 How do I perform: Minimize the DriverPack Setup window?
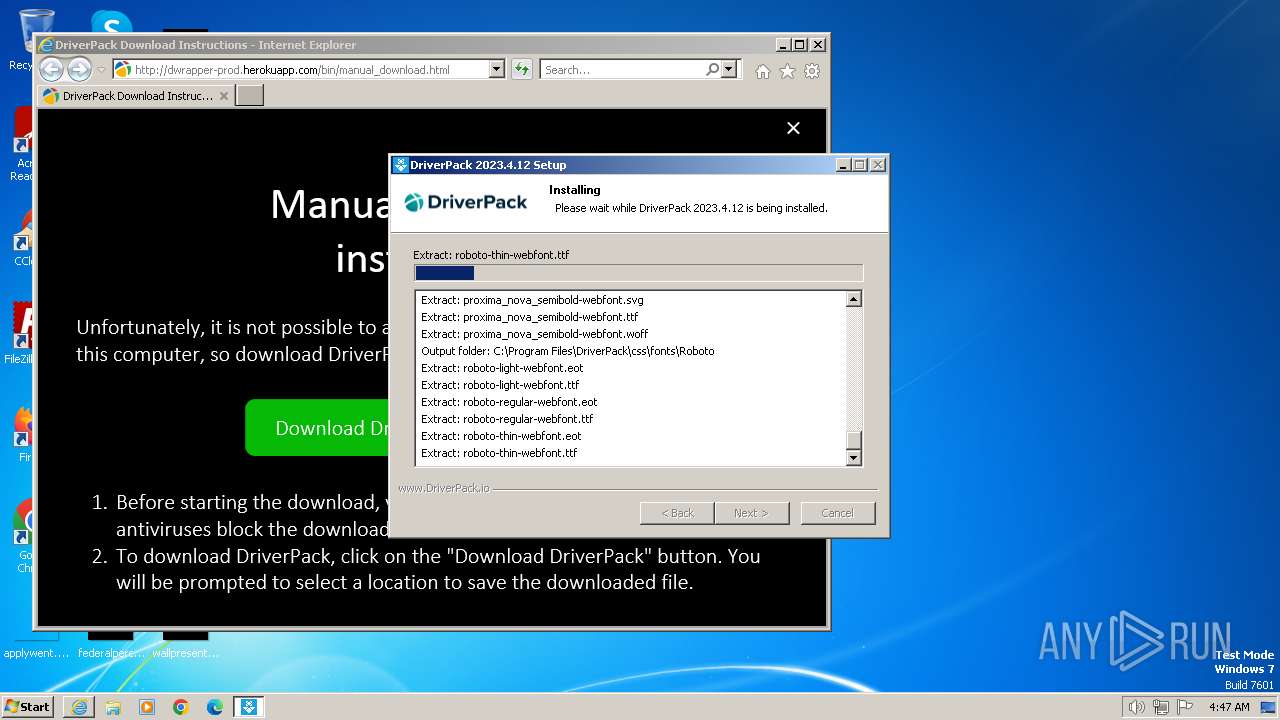[843, 165]
